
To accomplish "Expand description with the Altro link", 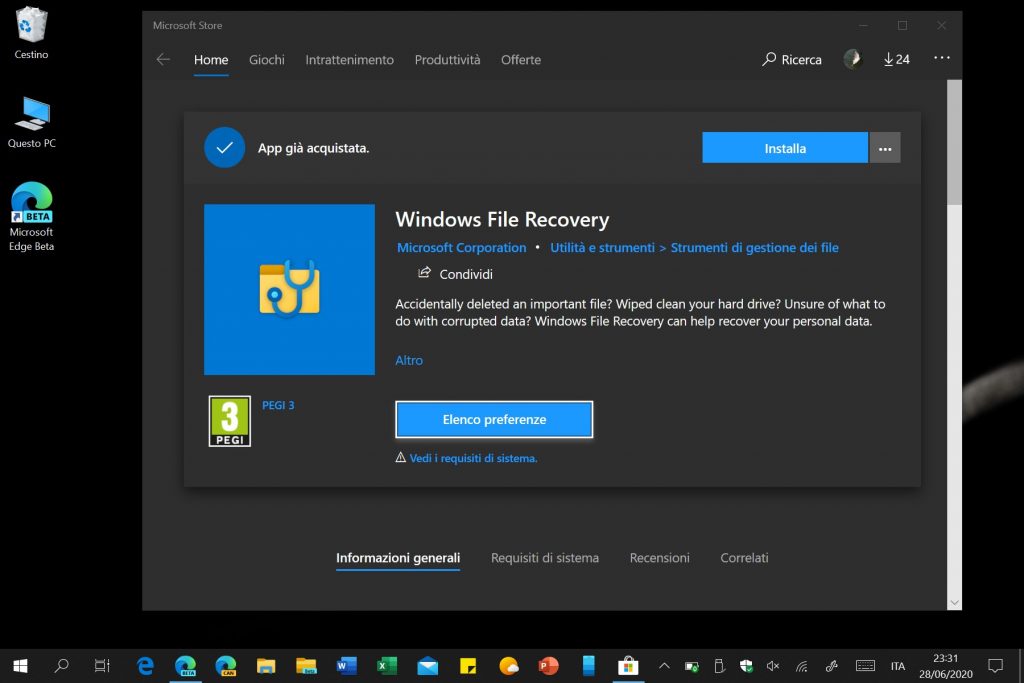I will 409,360.
